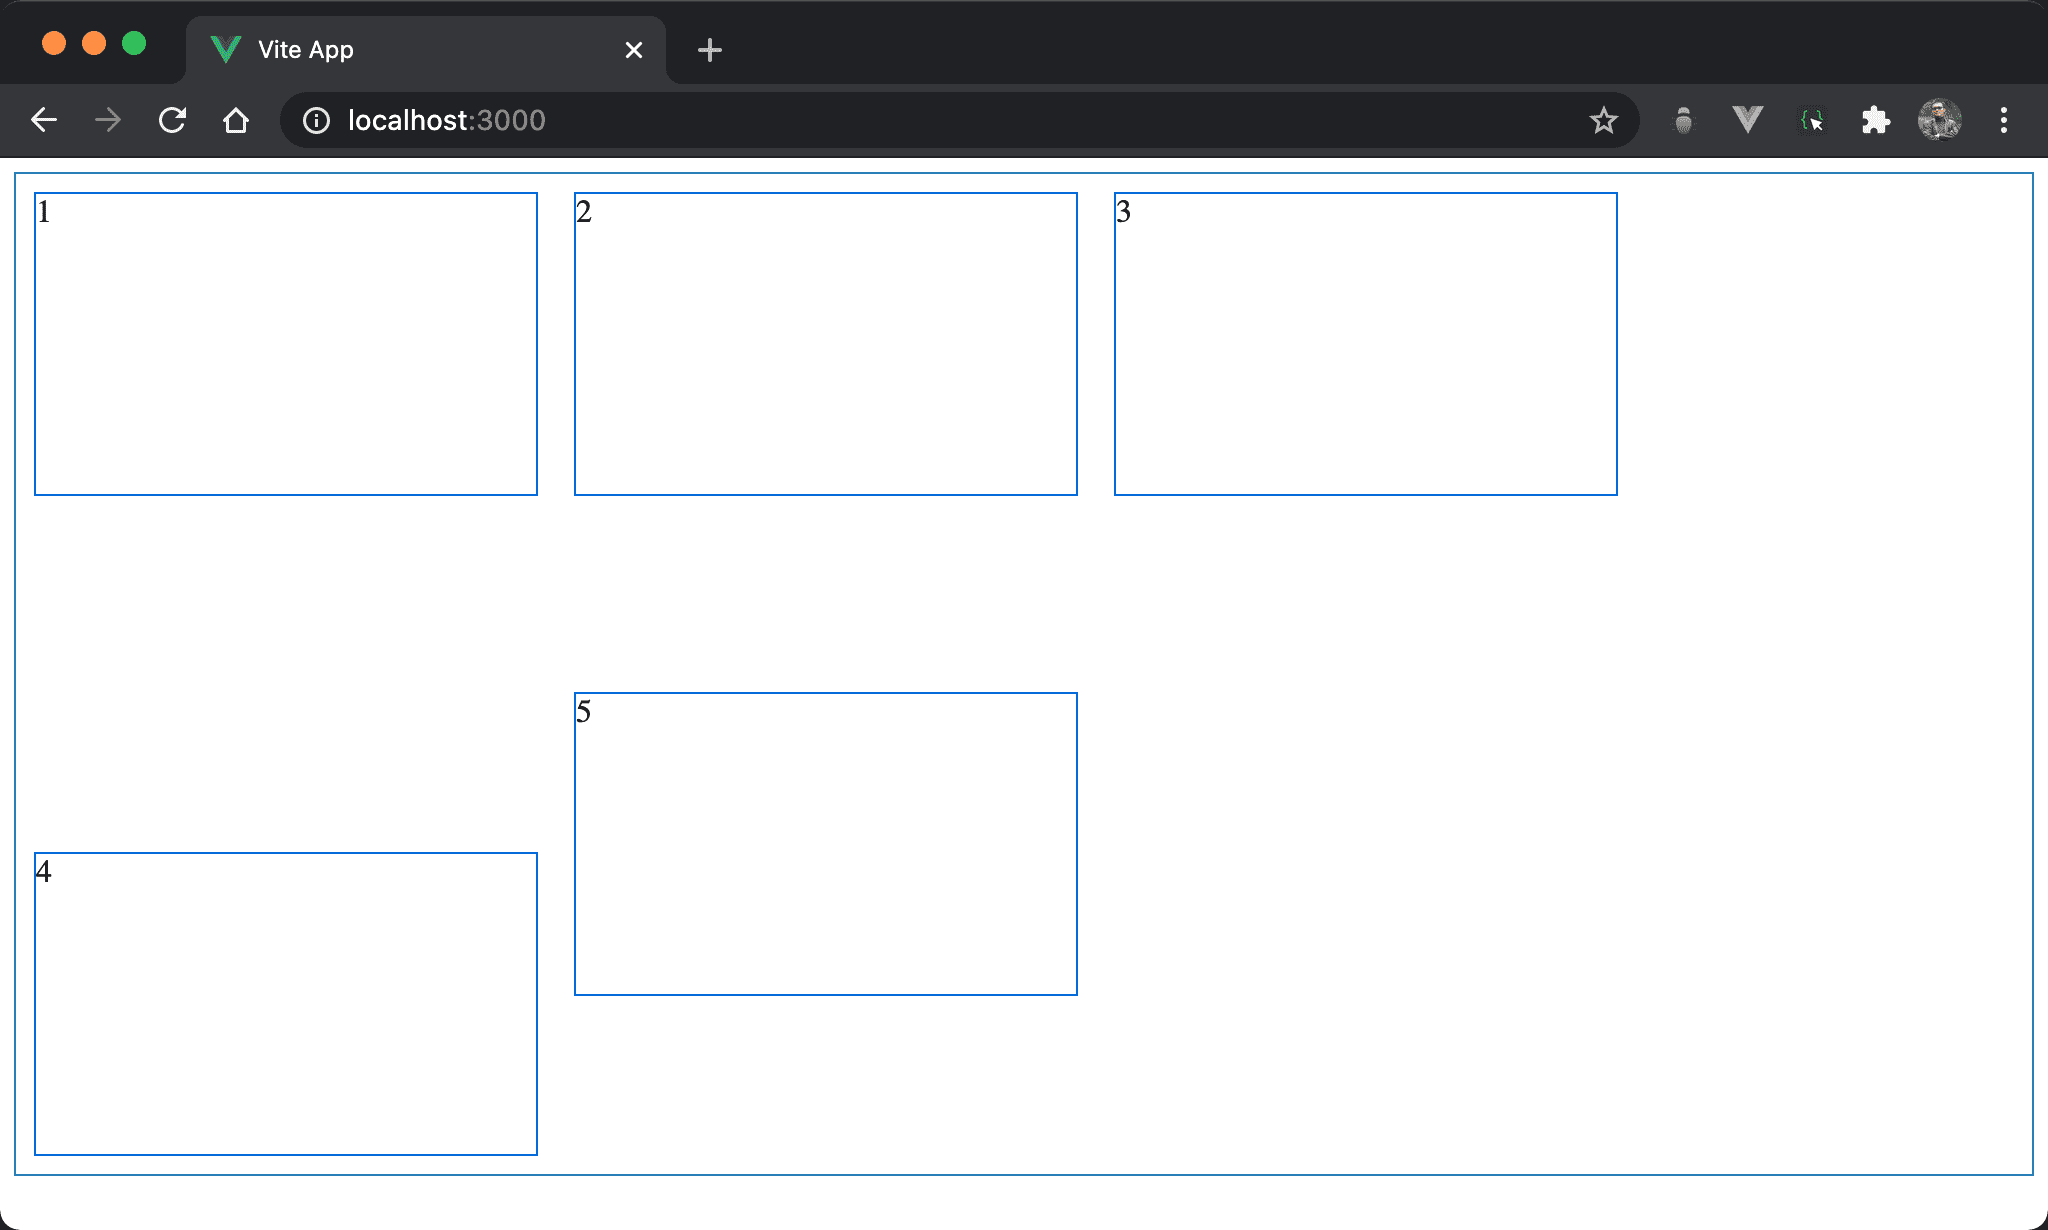Viewport: 2048px width, 1230px height.
Task: Open the Vue devtools extension icon
Action: coord(1747,120)
